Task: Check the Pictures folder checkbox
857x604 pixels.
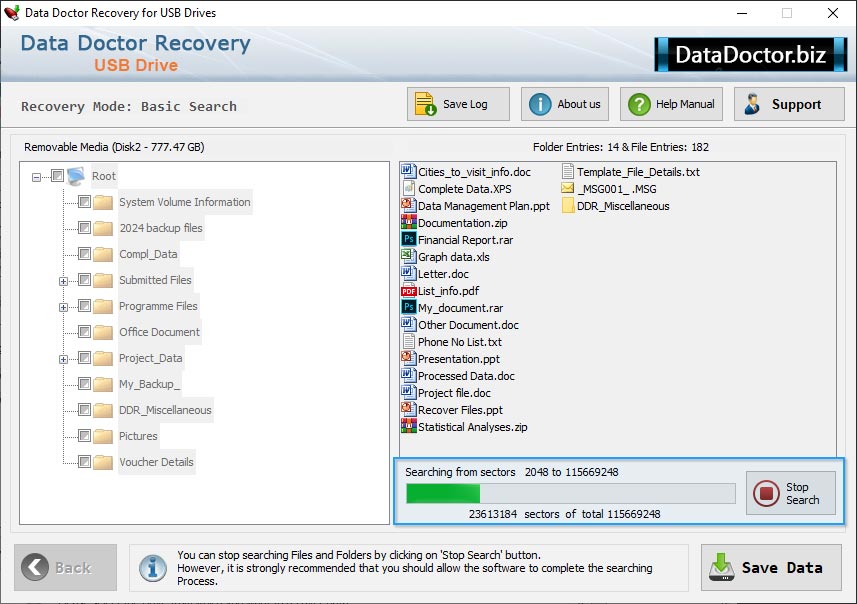Action: 84,436
